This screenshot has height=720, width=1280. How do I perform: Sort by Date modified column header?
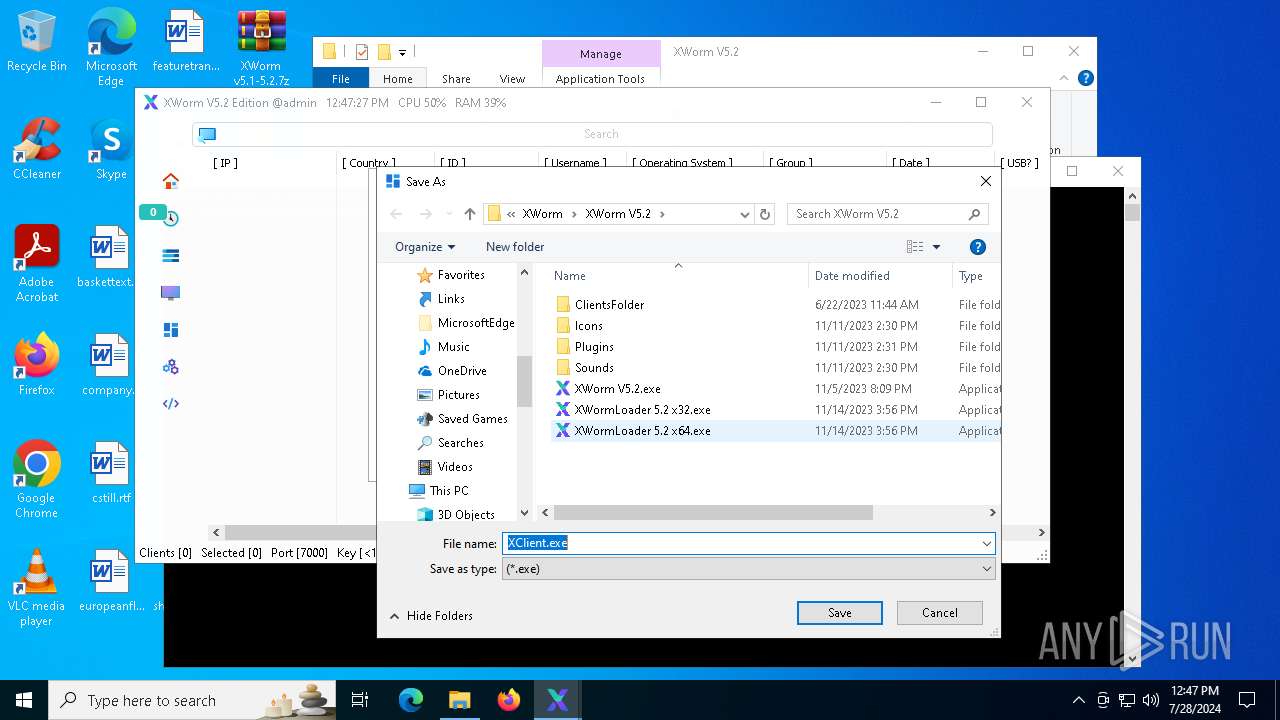852,276
